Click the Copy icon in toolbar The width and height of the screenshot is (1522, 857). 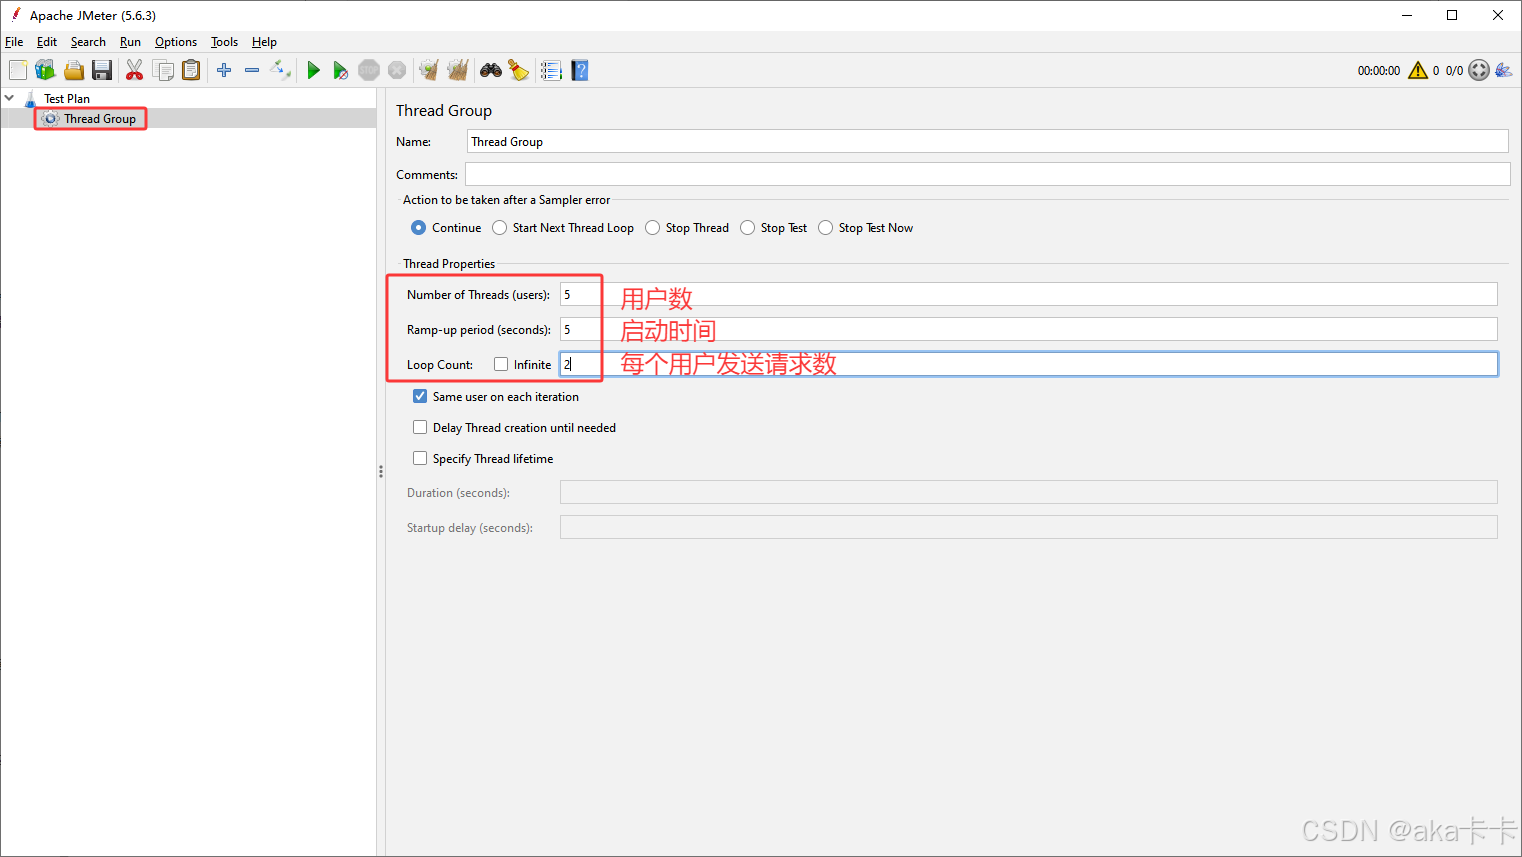(x=163, y=70)
